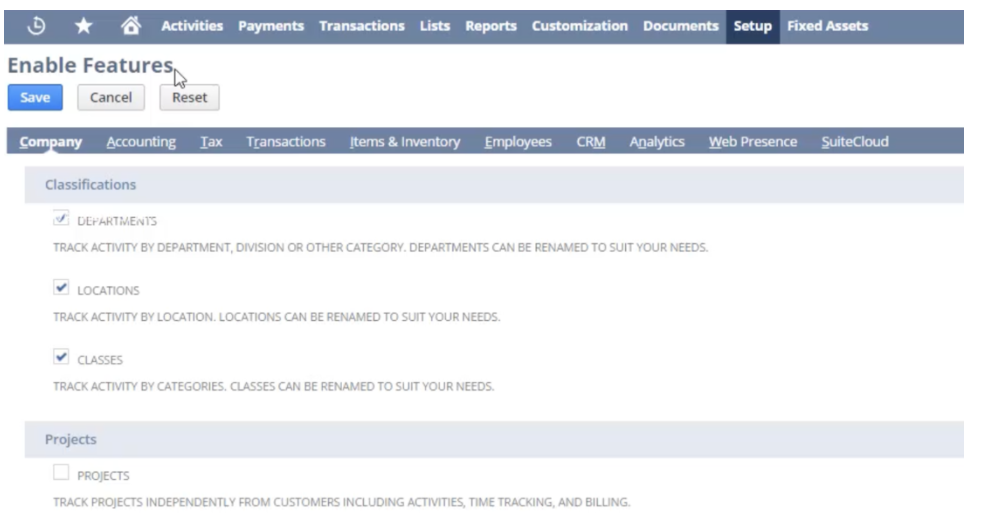Open the Customization menu
This screenshot has width=982, height=520.
point(579,26)
